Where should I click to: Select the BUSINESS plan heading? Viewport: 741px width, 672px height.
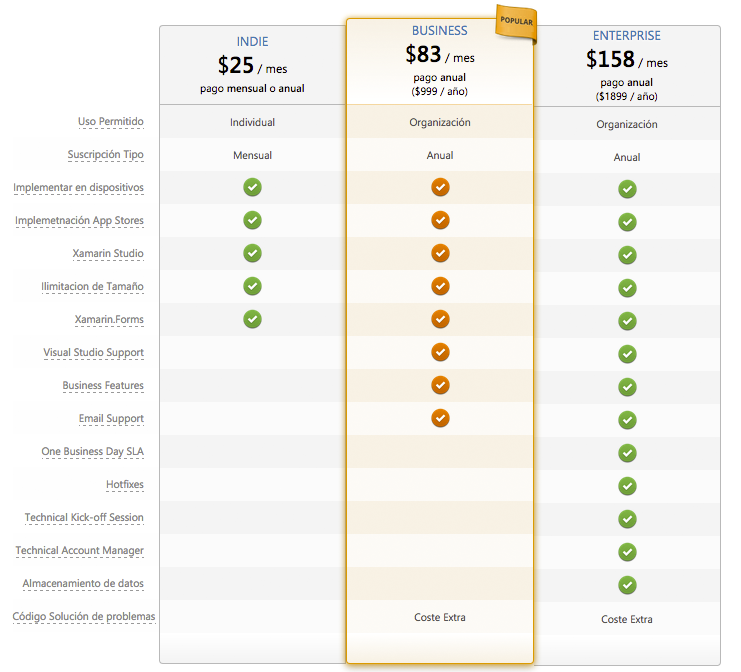(x=439, y=31)
